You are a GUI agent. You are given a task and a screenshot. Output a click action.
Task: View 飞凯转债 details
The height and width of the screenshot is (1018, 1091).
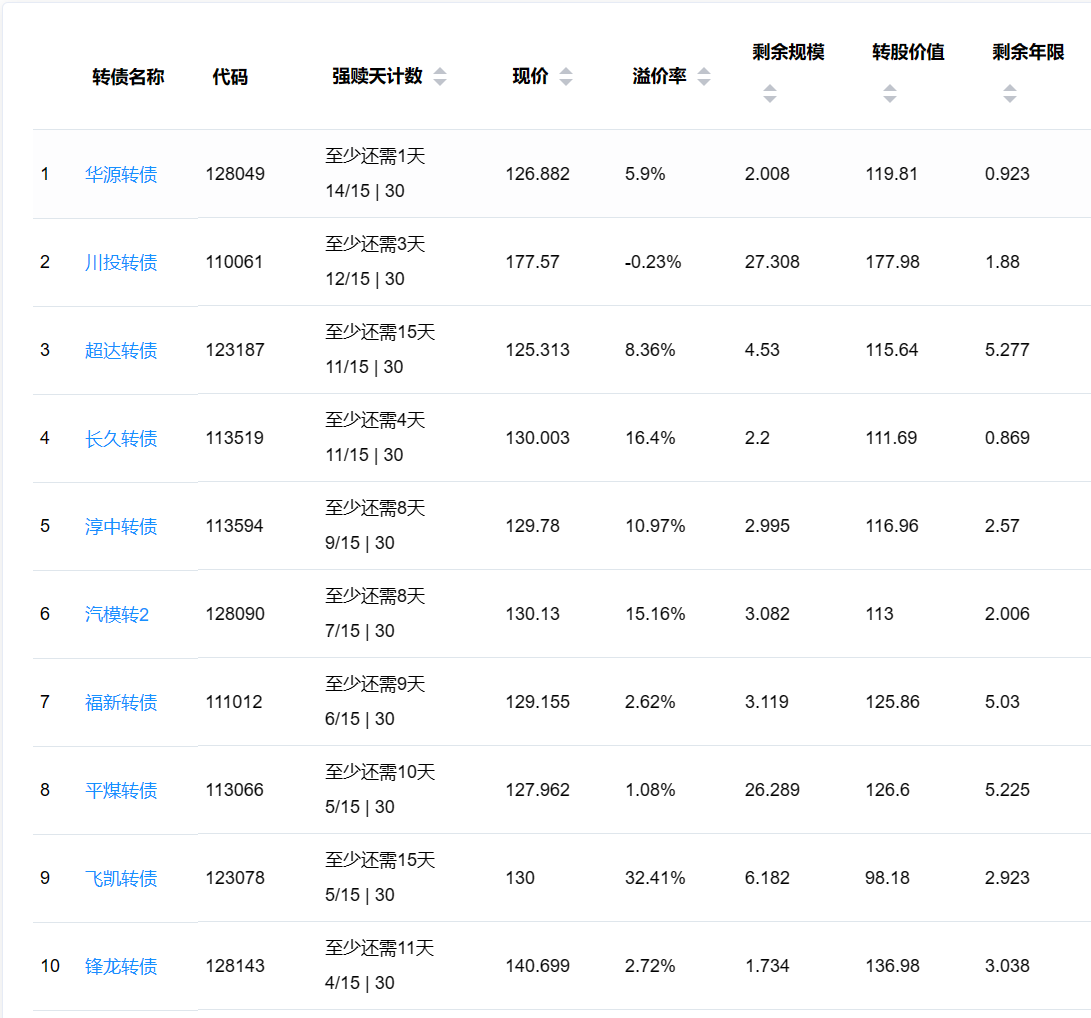point(121,879)
